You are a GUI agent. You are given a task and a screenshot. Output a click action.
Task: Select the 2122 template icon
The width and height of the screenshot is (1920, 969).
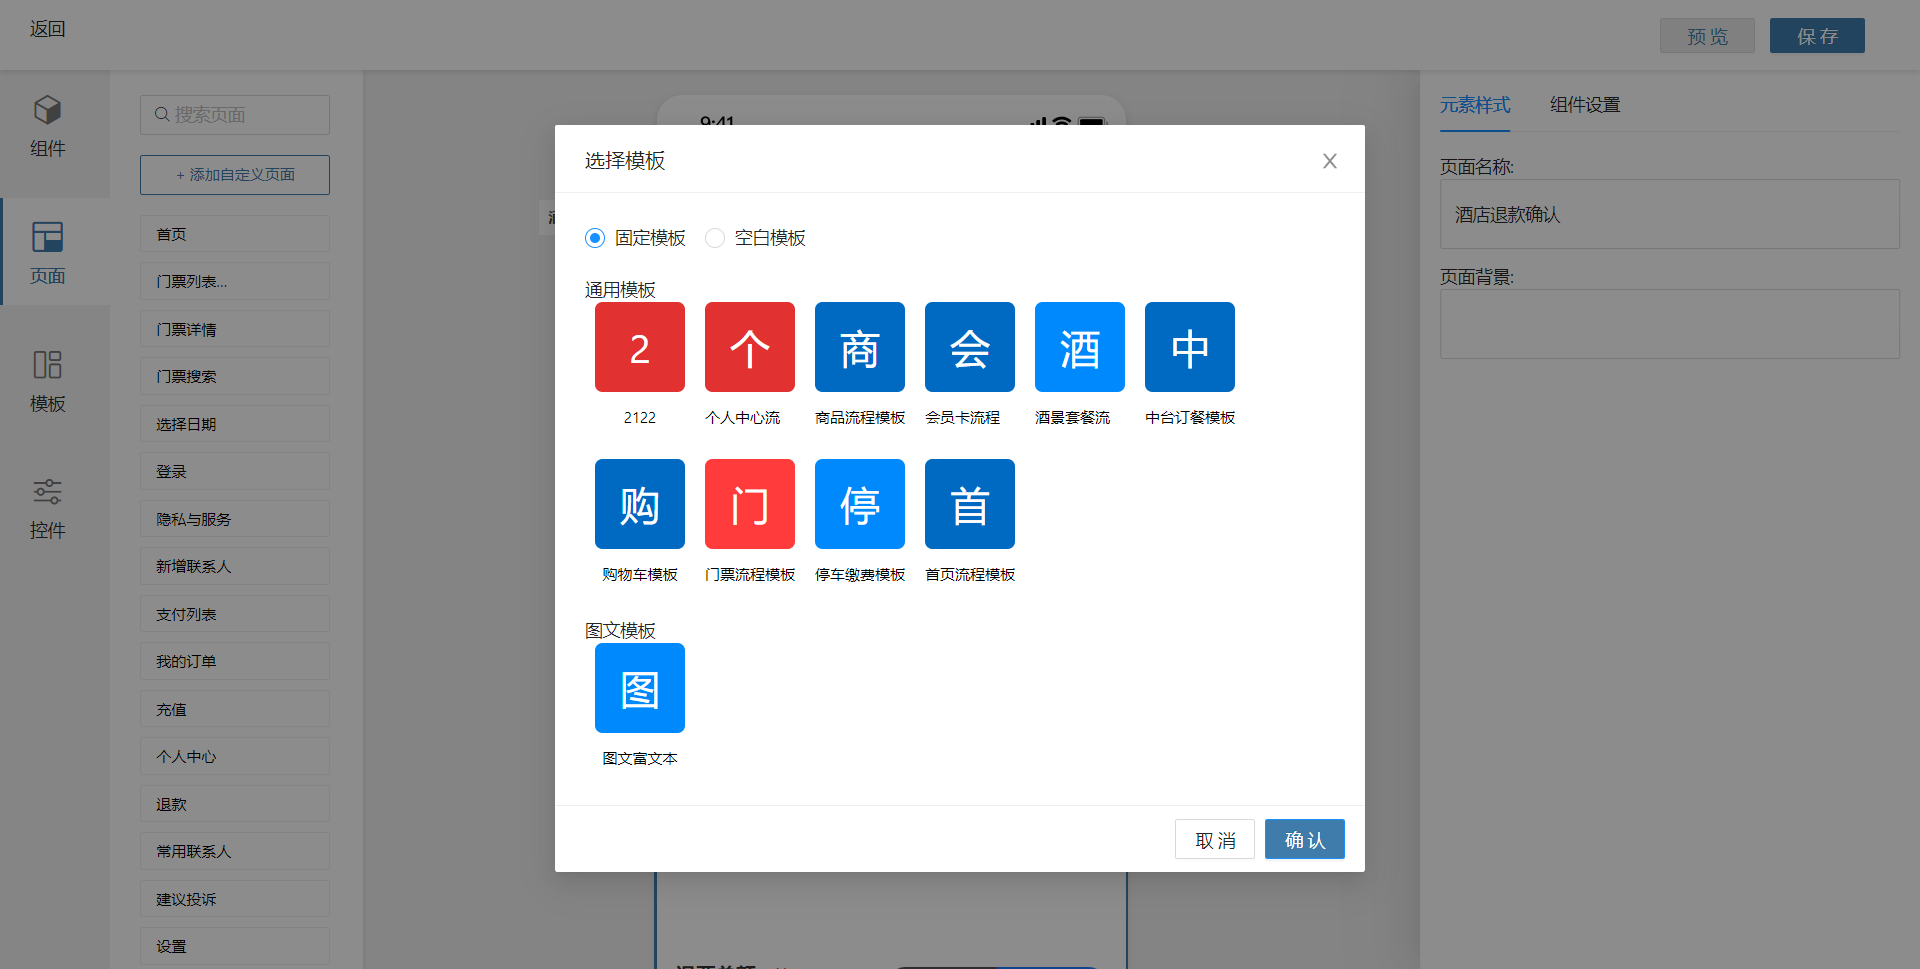pos(640,347)
